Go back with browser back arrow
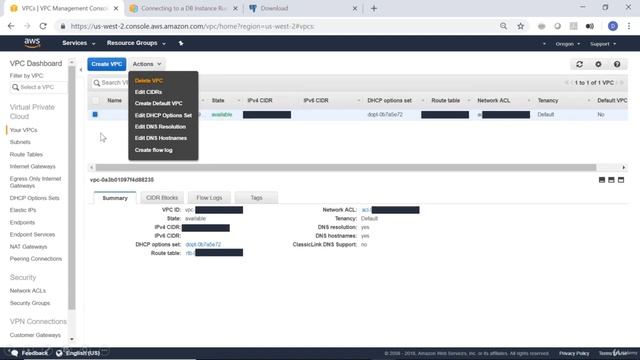The width and height of the screenshot is (640, 360). (x=11, y=26)
